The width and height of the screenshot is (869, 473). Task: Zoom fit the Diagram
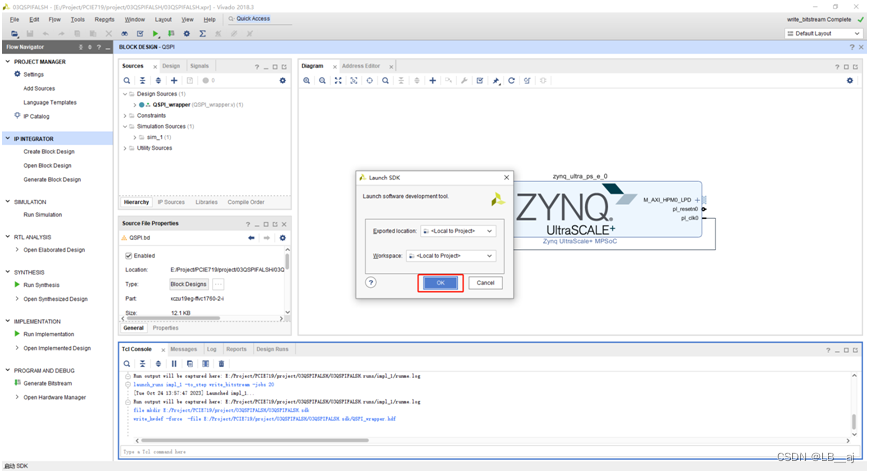pos(338,80)
